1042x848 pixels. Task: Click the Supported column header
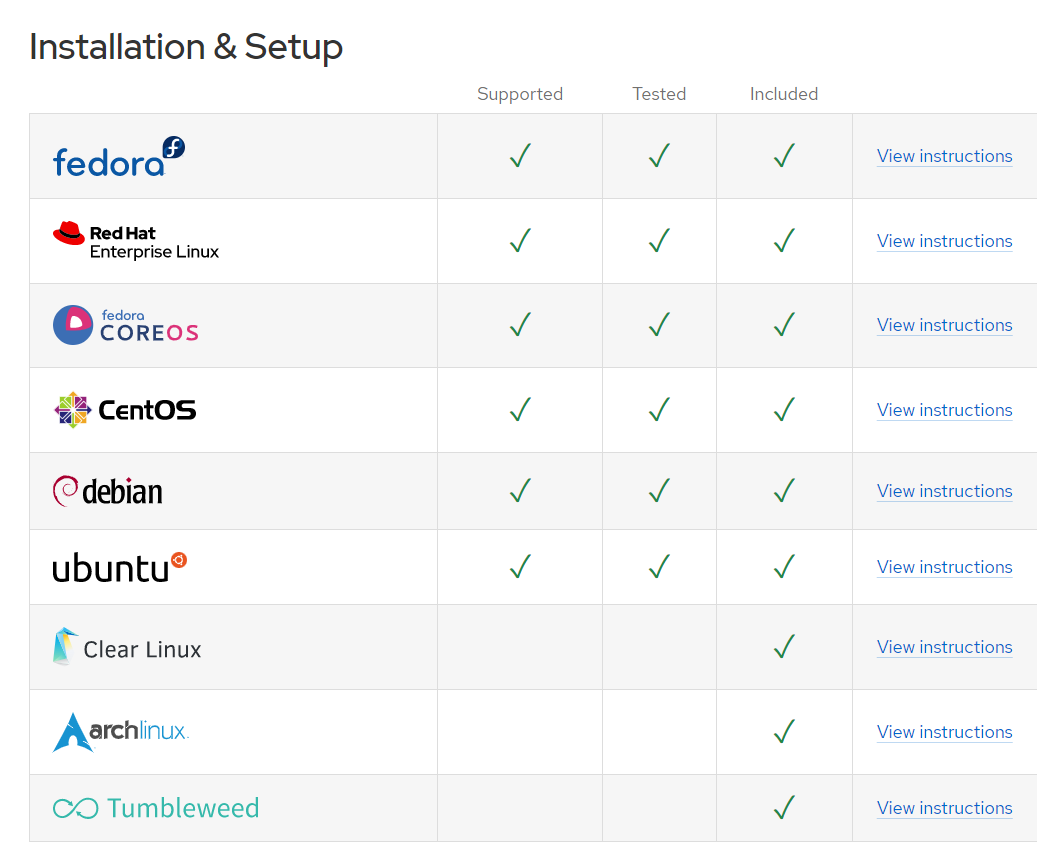click(520, 94)
